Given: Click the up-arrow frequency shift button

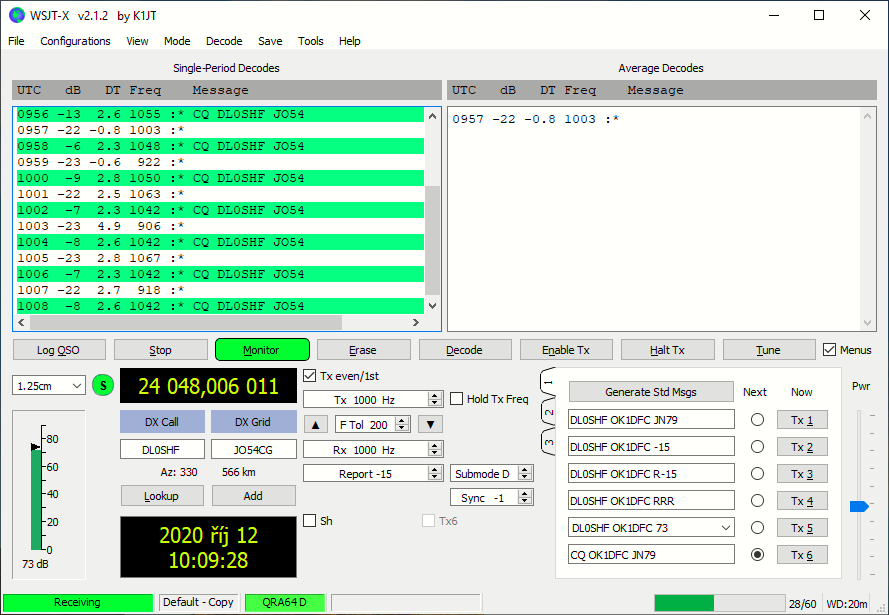Looking at the screenshot, I should click(316, 425).
